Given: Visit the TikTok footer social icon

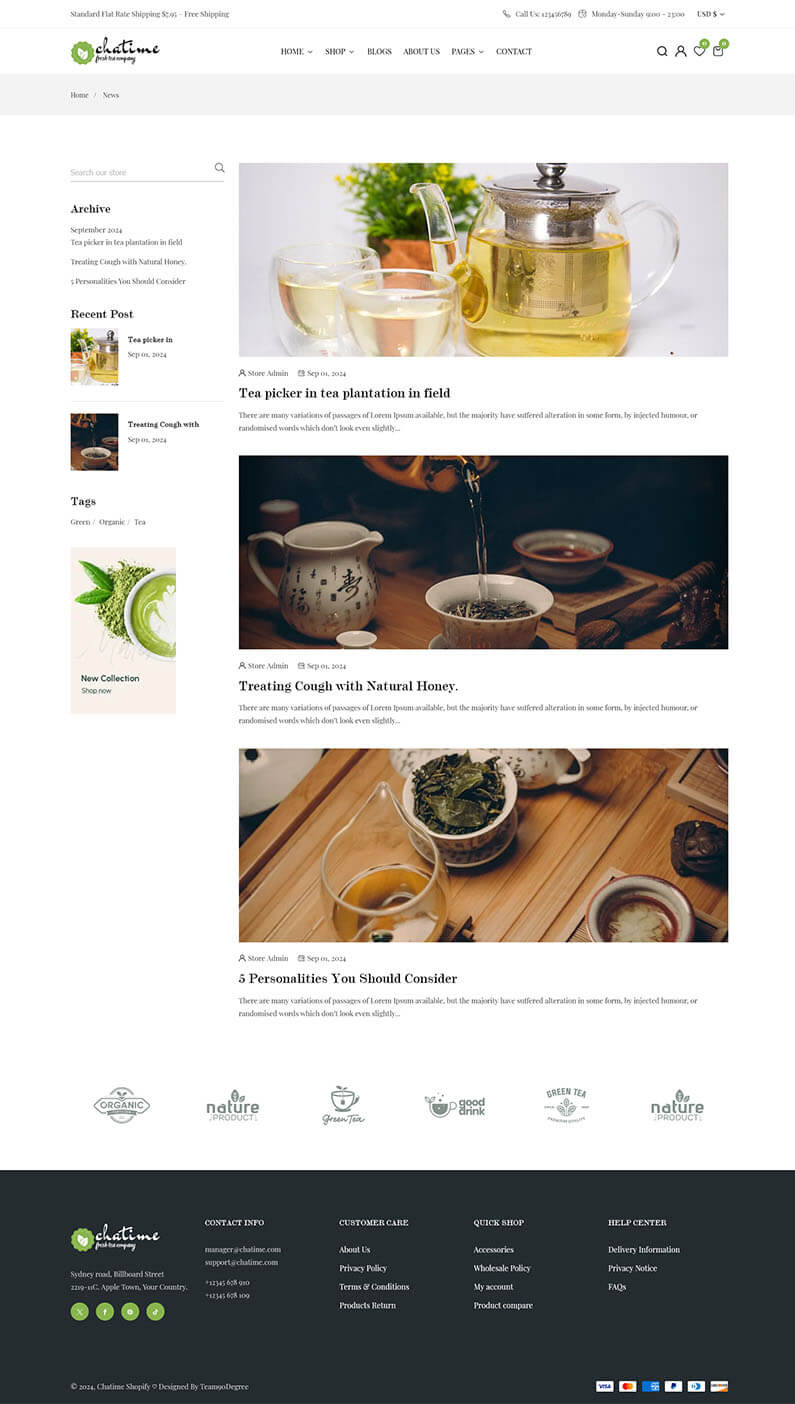Looking at the screenshot, I should [155, 1311].
